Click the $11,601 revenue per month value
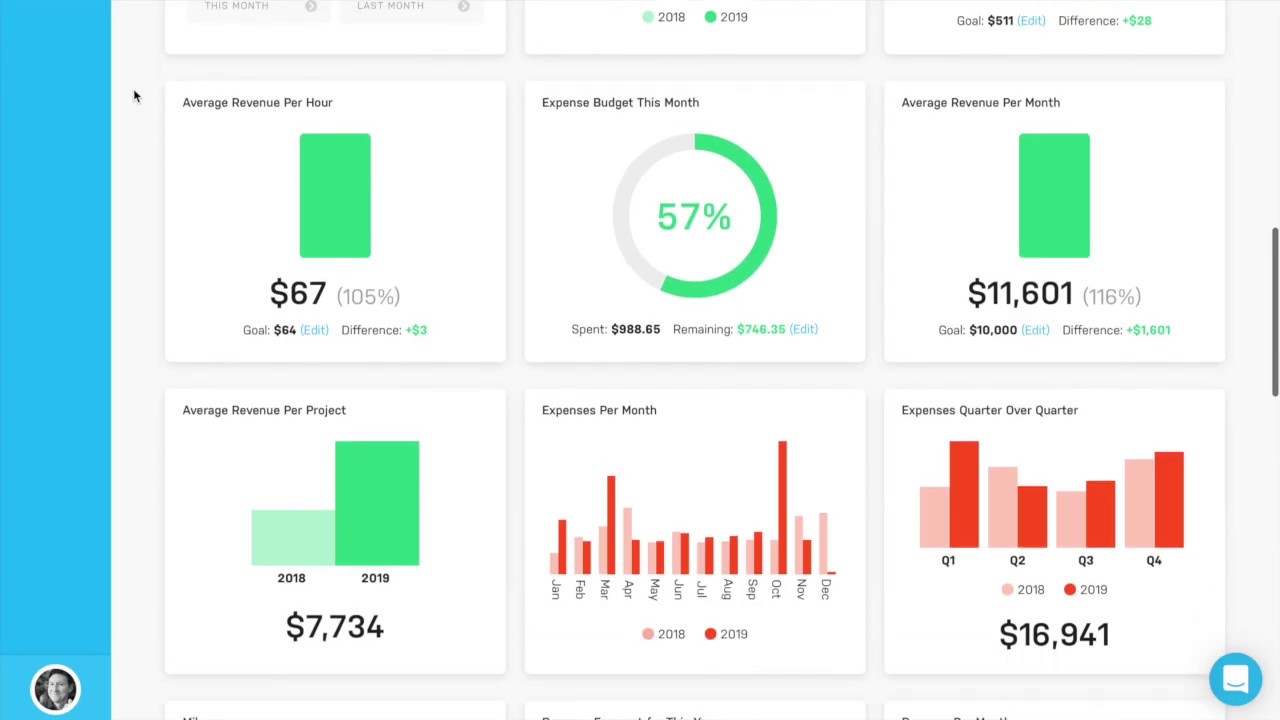Viewport: 1280px width, 720px height. tap(1020, 294)
